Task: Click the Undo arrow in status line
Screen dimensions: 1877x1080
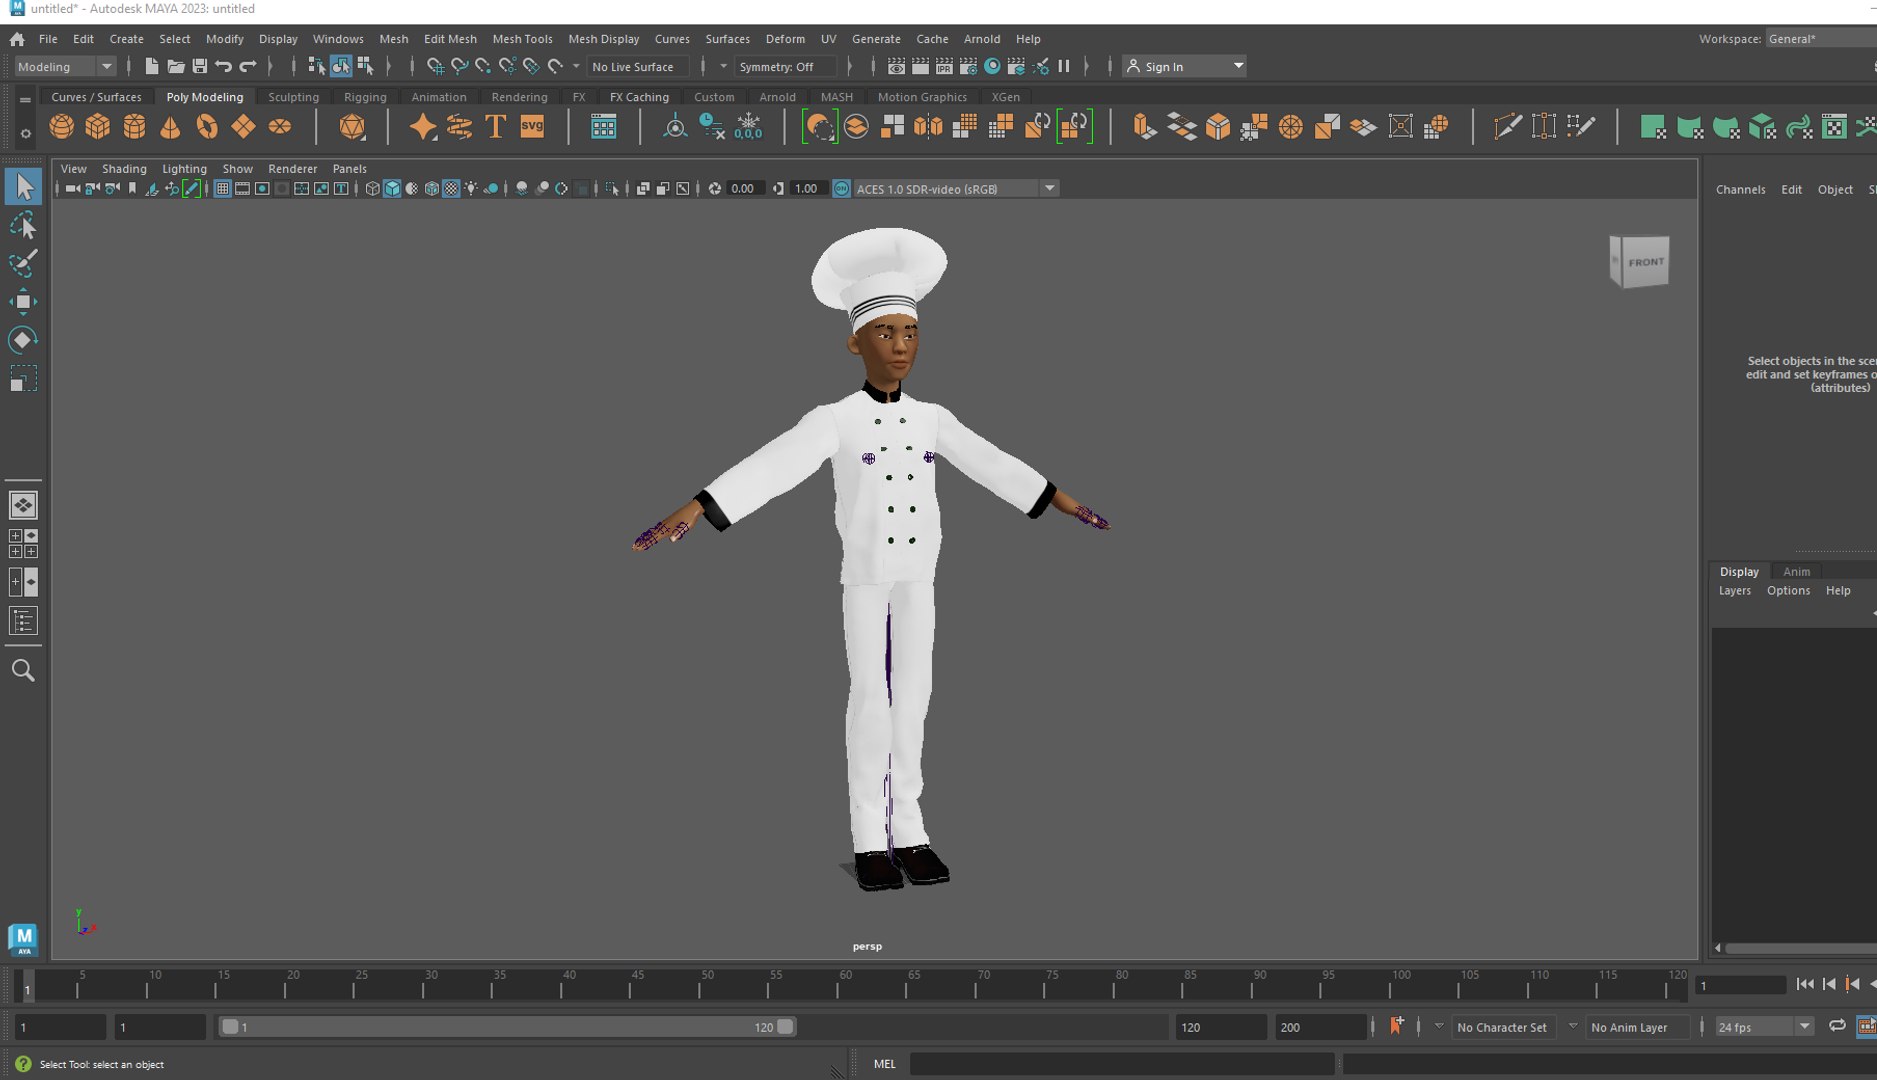Action: (223, 66)
